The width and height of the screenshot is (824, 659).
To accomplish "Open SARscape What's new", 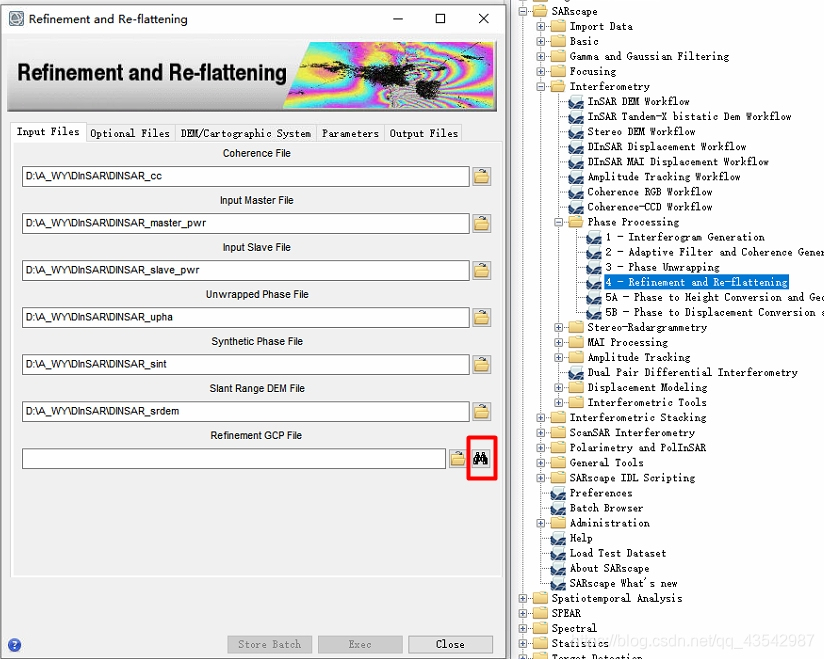I will coord(623,584).
